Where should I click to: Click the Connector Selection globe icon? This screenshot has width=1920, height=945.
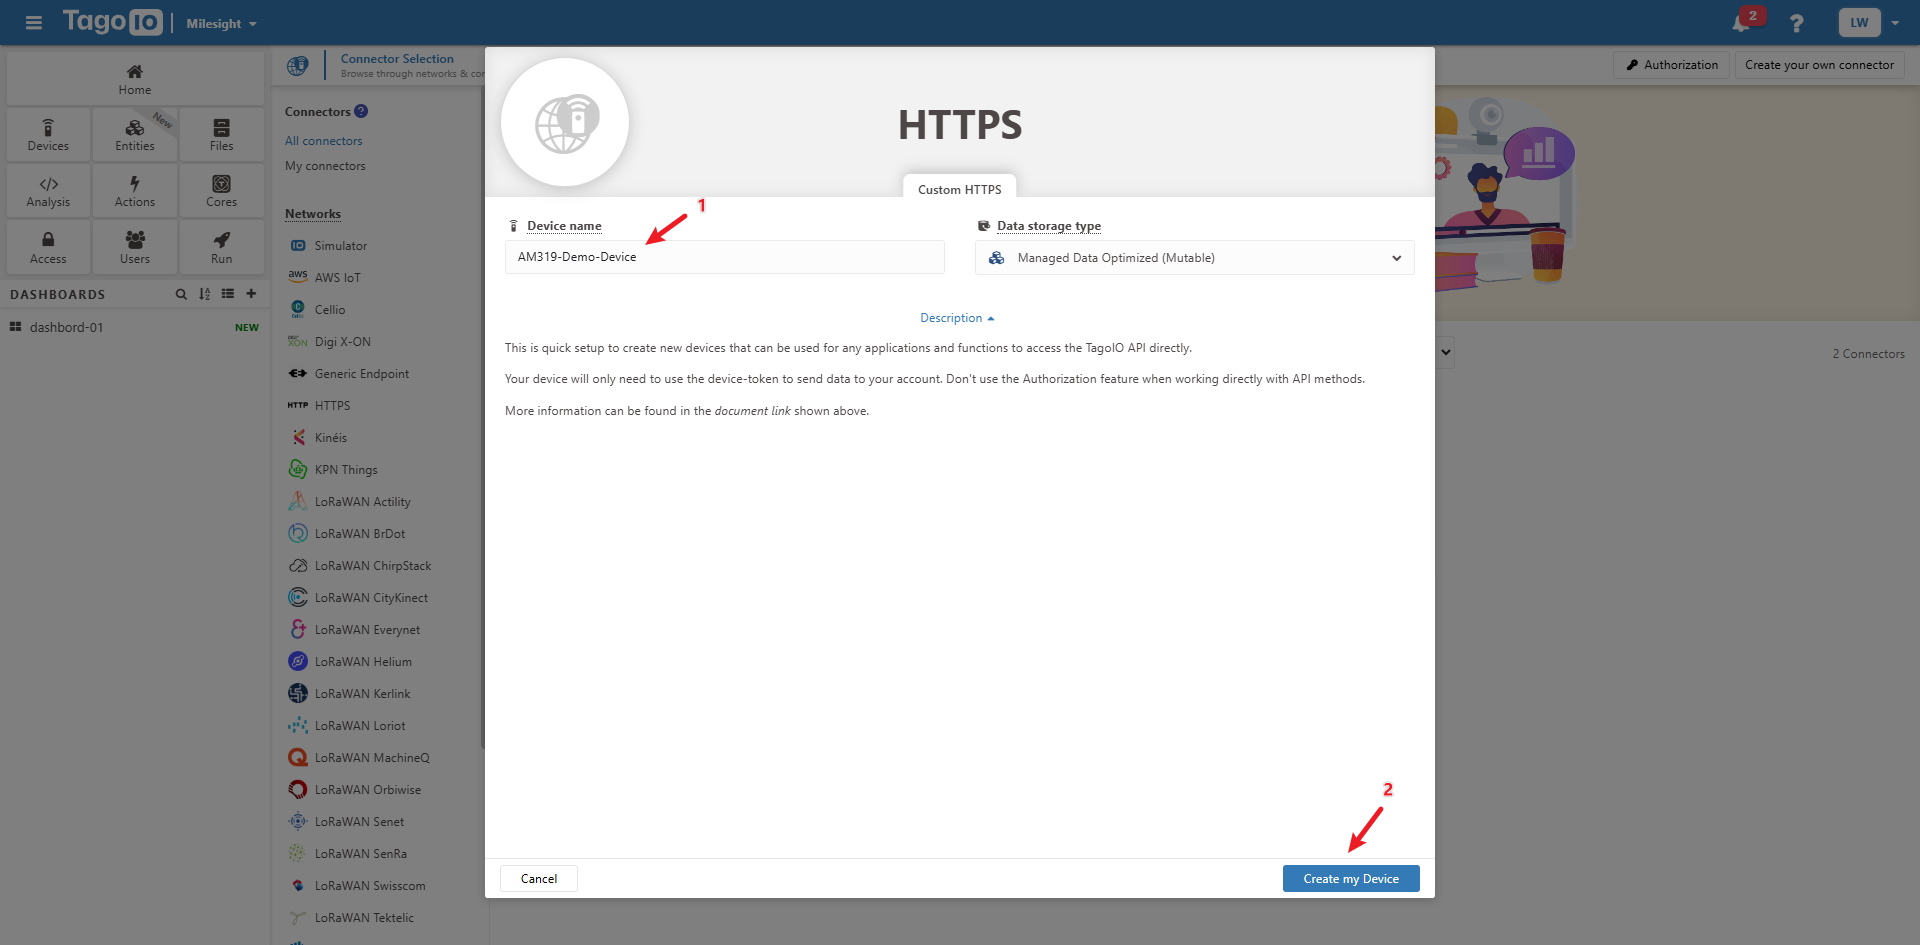(297, 66)
